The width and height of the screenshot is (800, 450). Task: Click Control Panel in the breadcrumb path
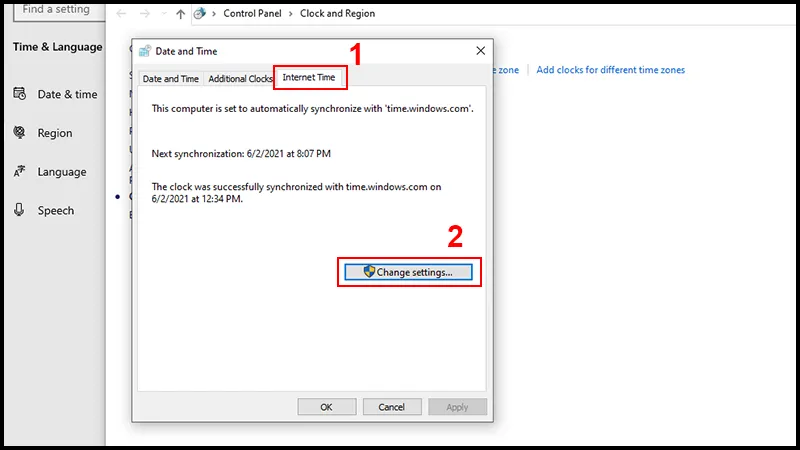[x=253, y=14]
